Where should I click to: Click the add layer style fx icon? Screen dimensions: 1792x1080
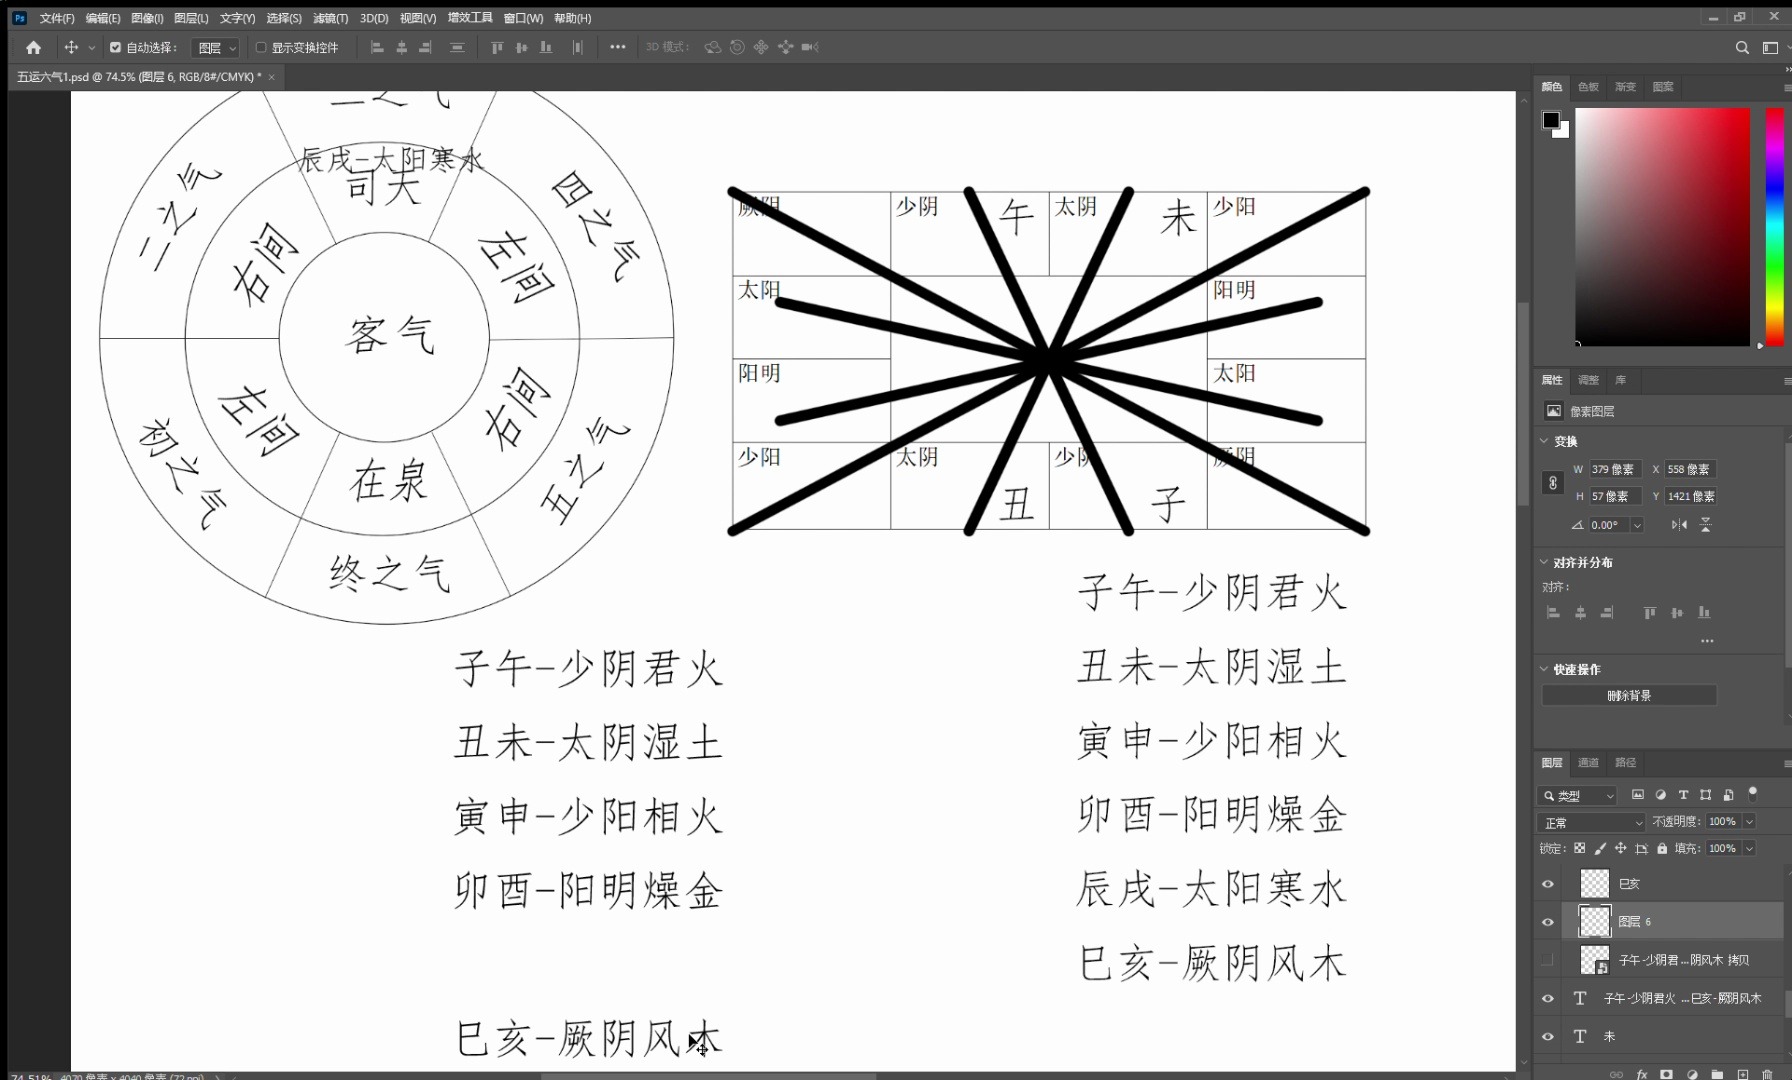[1642, 1074]
